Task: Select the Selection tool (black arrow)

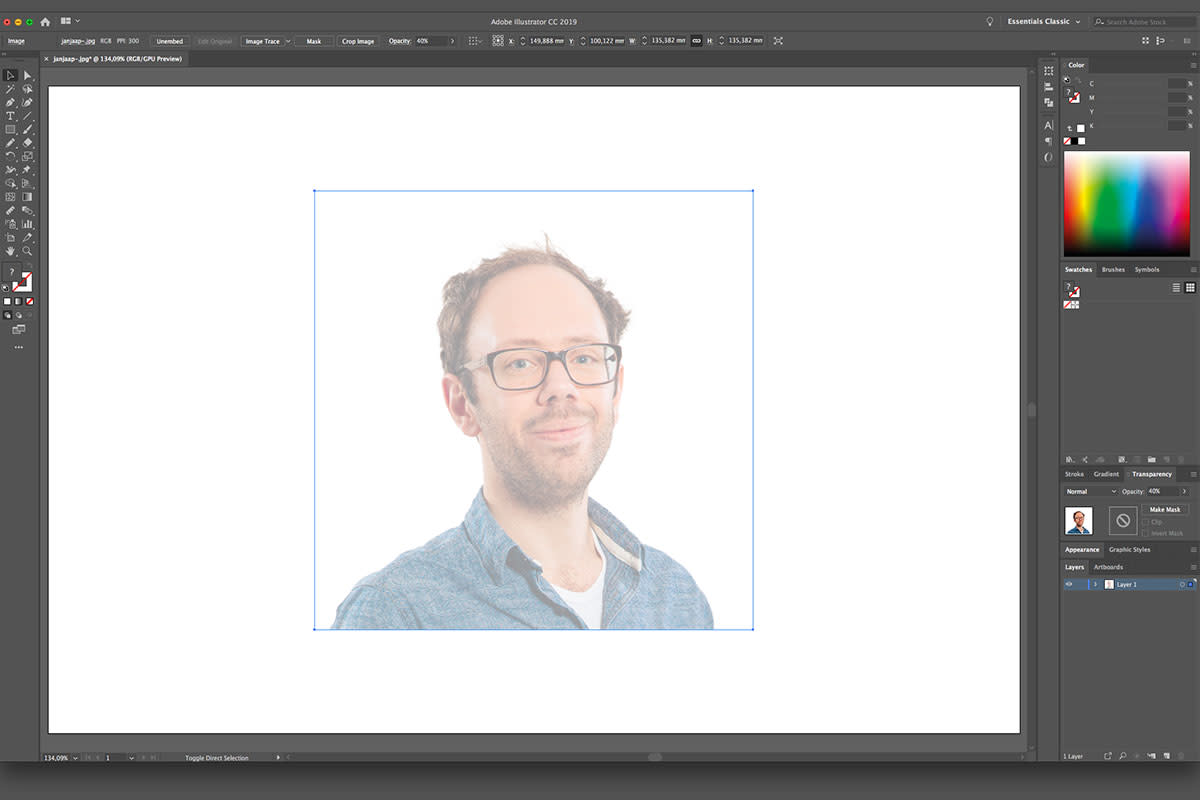Action: [10, 75]
